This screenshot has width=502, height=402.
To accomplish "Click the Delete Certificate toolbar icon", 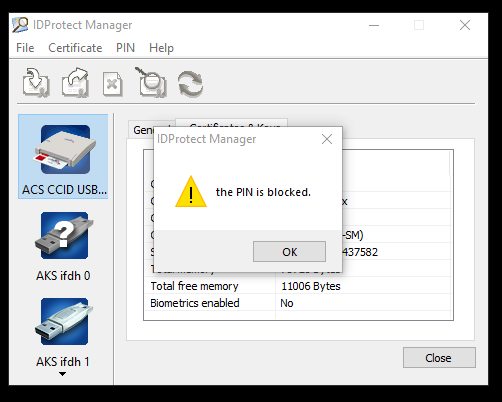I will click(112, 84).
